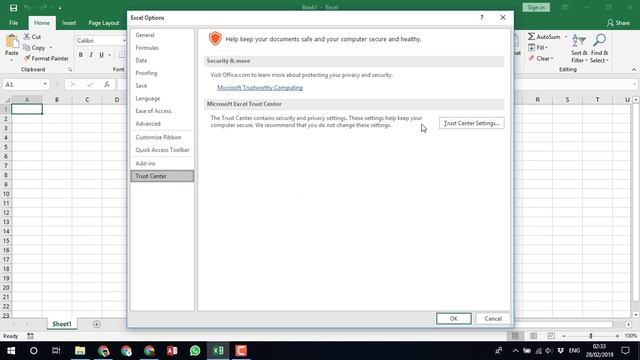
Task: Click the Format Painter brush icon
Action: click(27, 58)
